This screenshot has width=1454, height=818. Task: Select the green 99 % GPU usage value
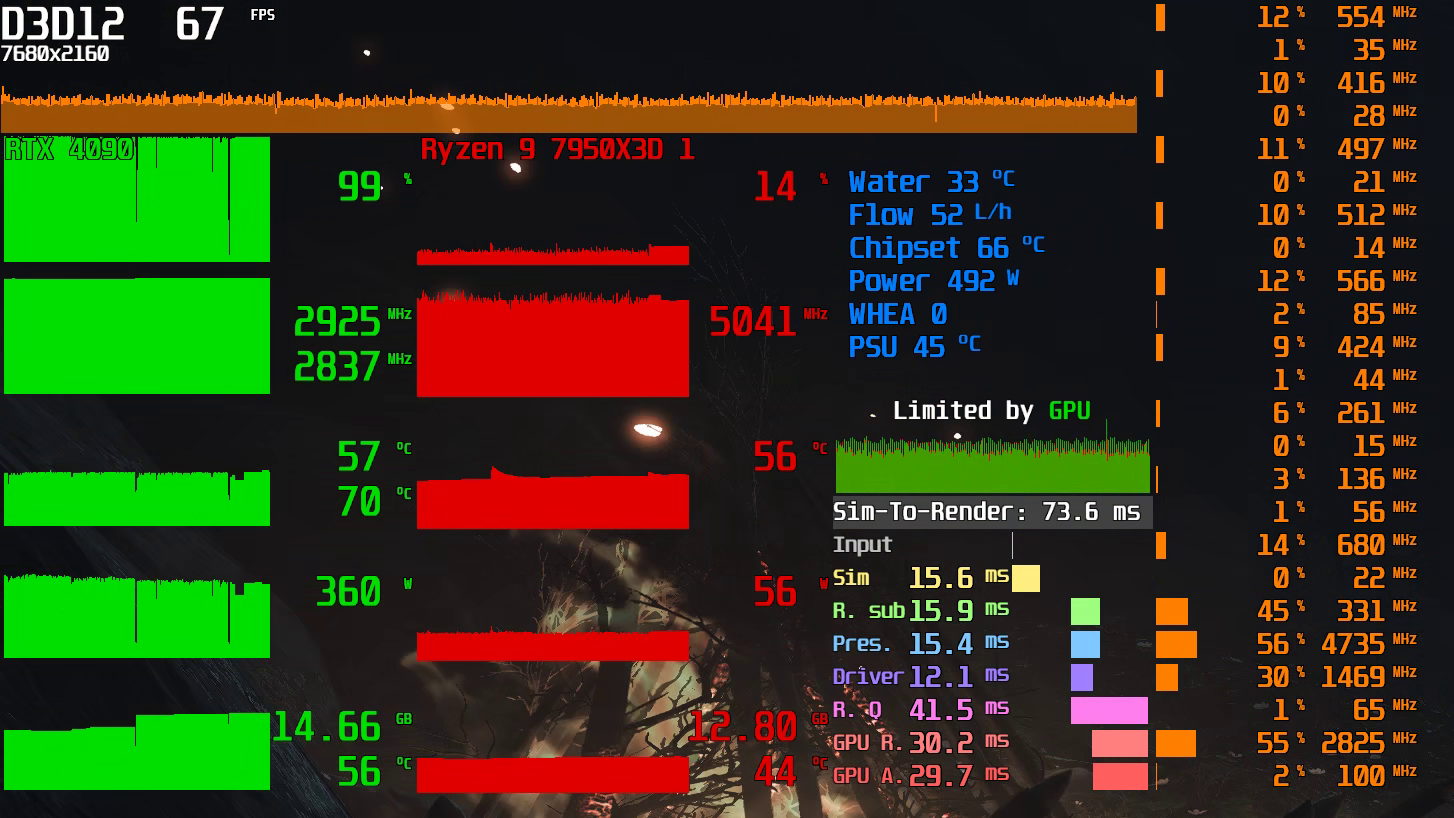[x=375, y=186]
